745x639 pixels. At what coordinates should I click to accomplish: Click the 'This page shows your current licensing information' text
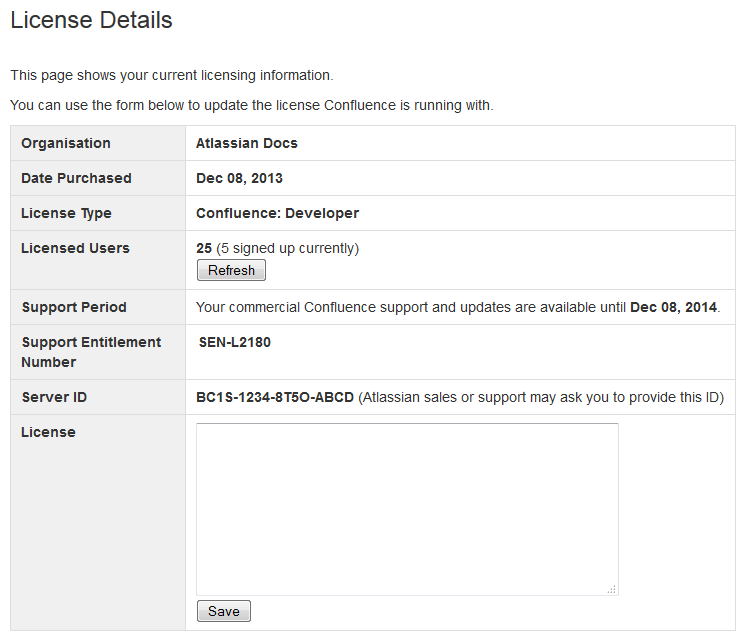[x=172, y=75]
